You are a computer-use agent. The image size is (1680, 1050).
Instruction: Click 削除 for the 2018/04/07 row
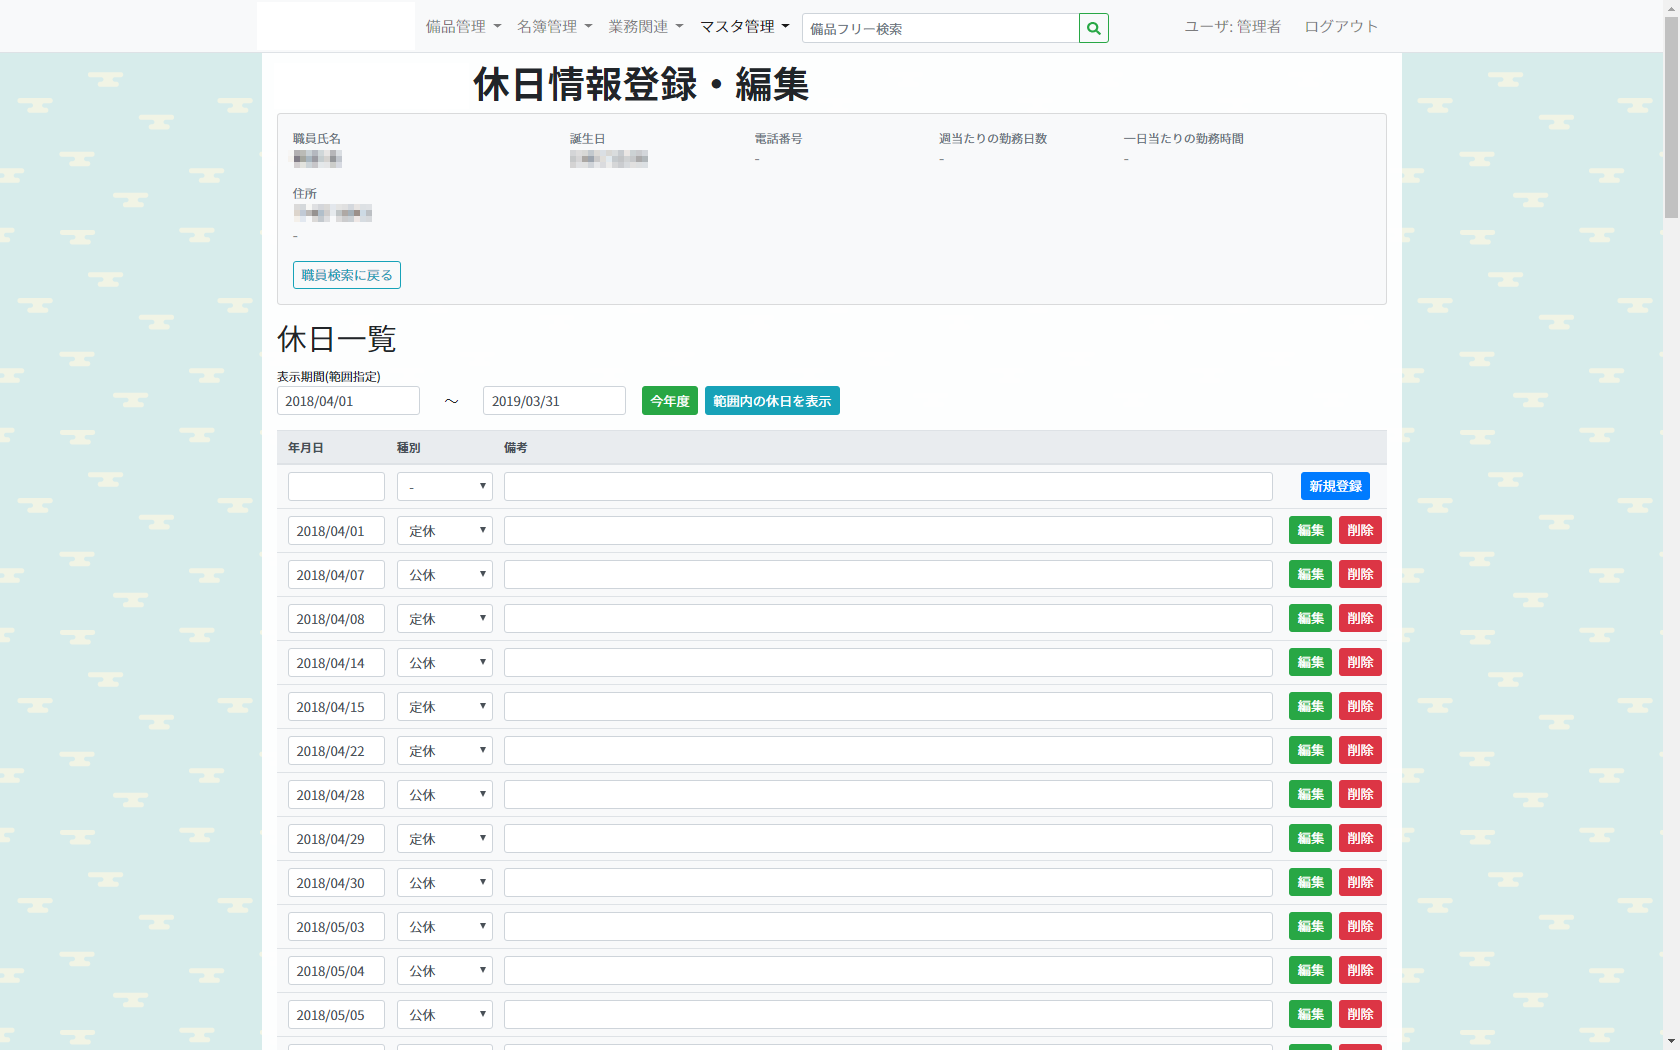[1360, 574]
